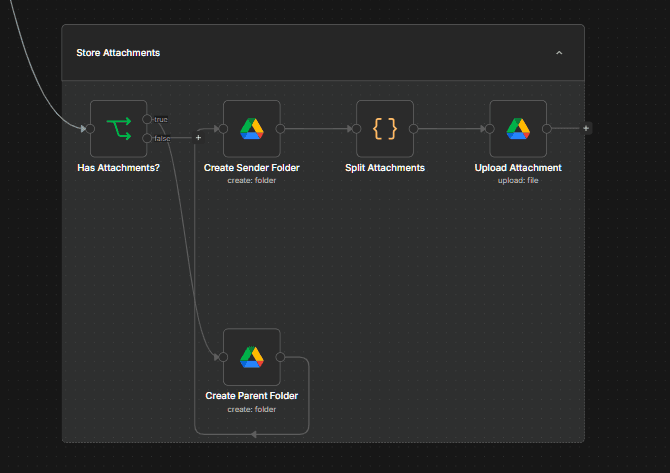Click the 'upload: file' subtitle text

click(x=518, y=180)
